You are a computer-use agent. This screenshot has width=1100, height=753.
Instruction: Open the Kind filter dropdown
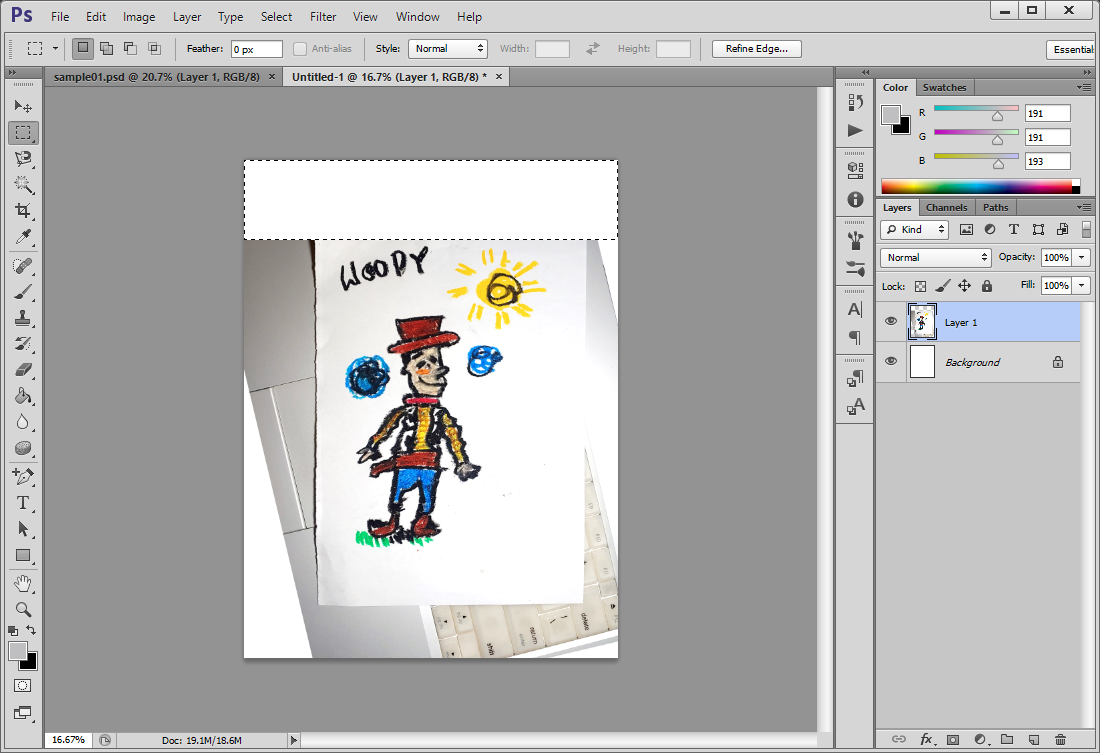pos(914,229)
